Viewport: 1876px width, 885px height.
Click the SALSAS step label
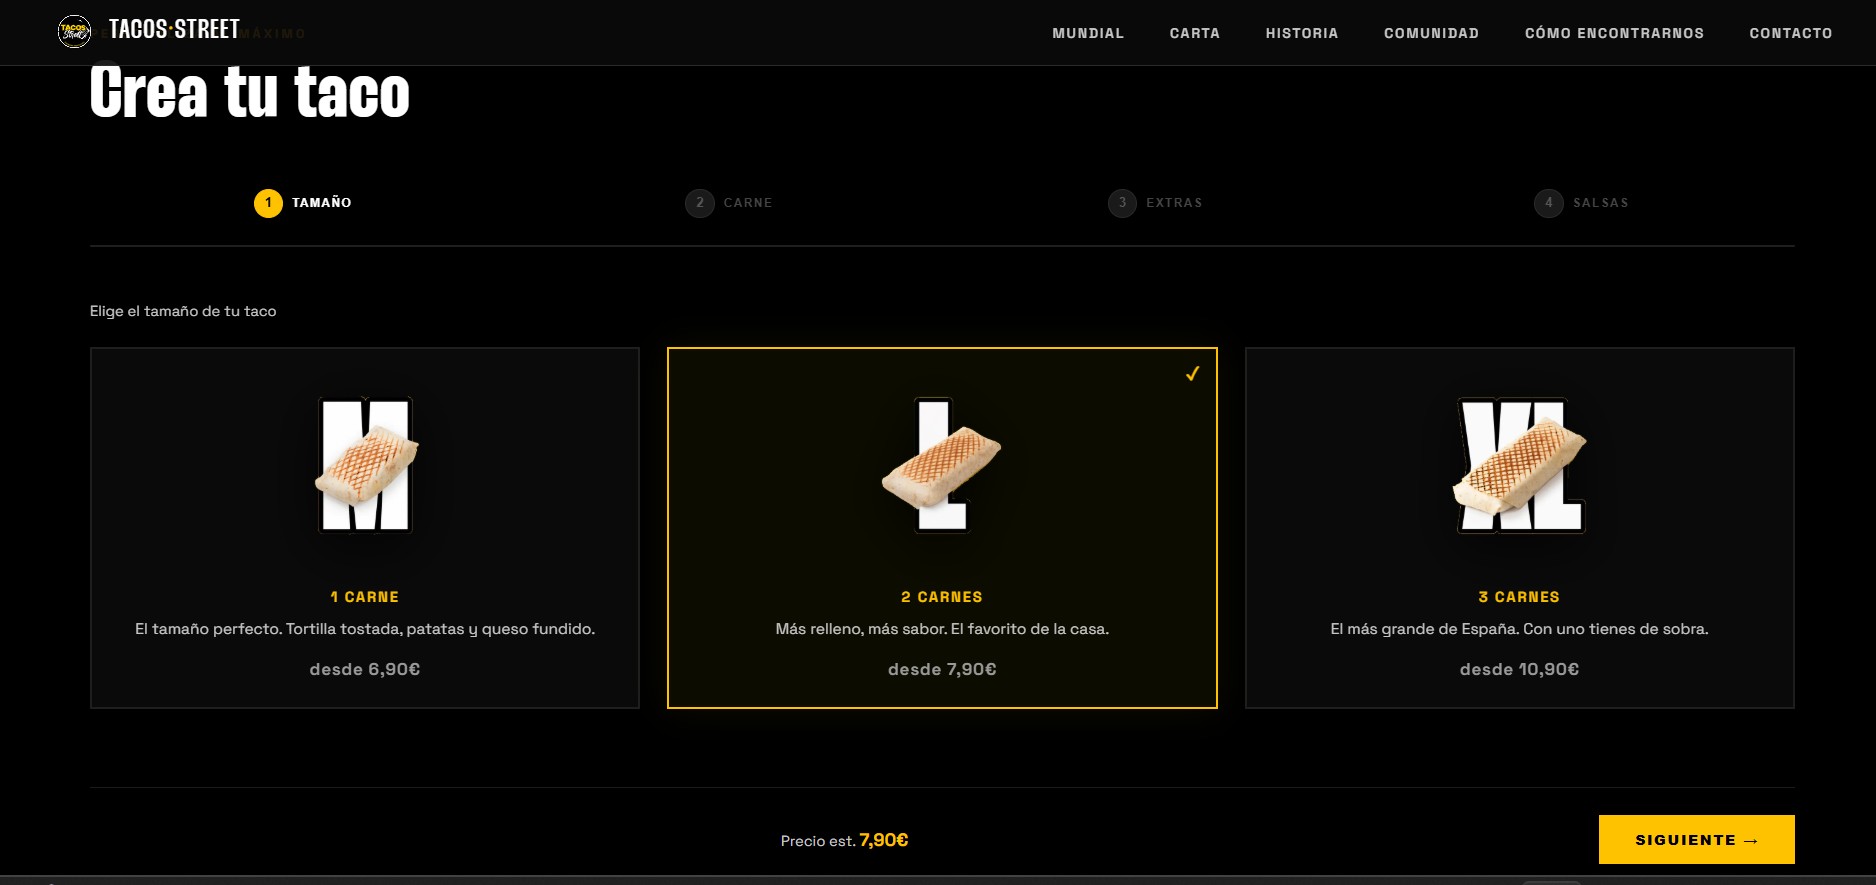pos(1601,203)
